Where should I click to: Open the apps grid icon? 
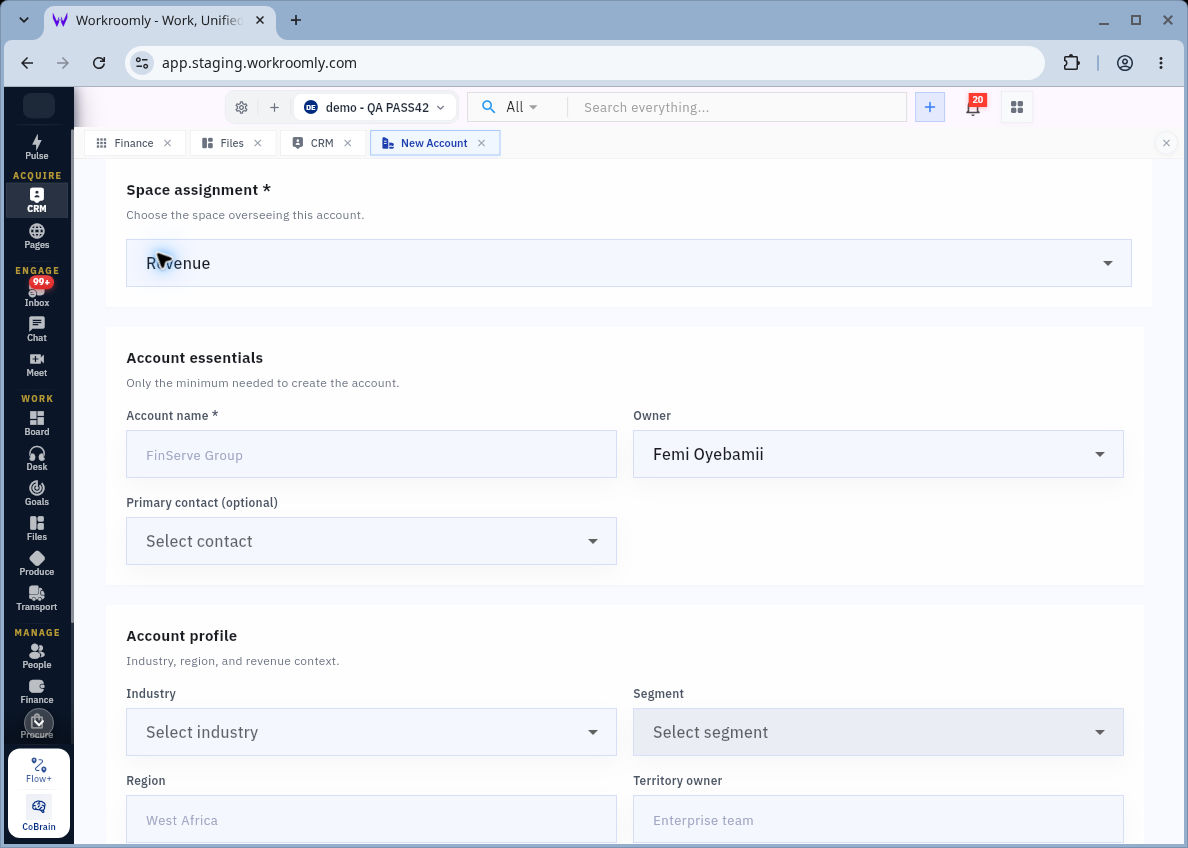pos(1017,107)
